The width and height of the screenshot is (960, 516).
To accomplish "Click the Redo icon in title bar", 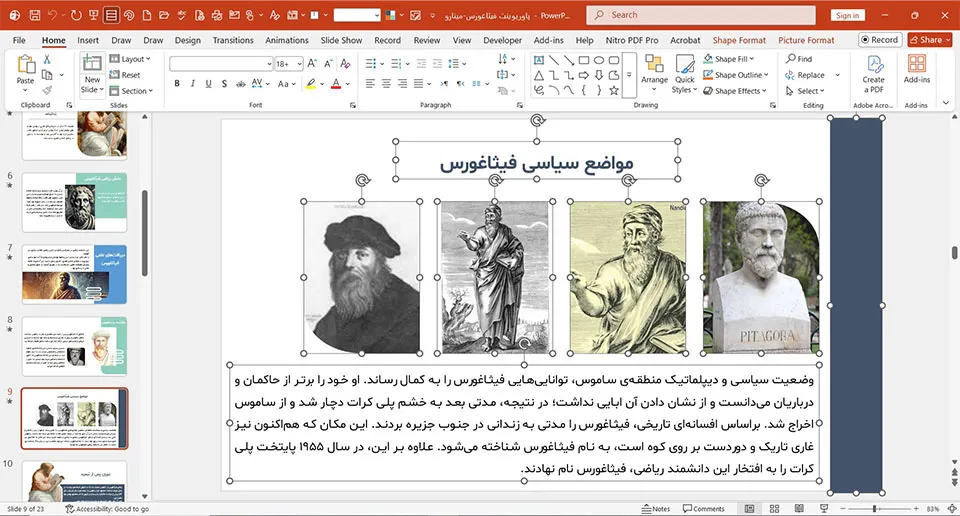I will click(76, 15).
